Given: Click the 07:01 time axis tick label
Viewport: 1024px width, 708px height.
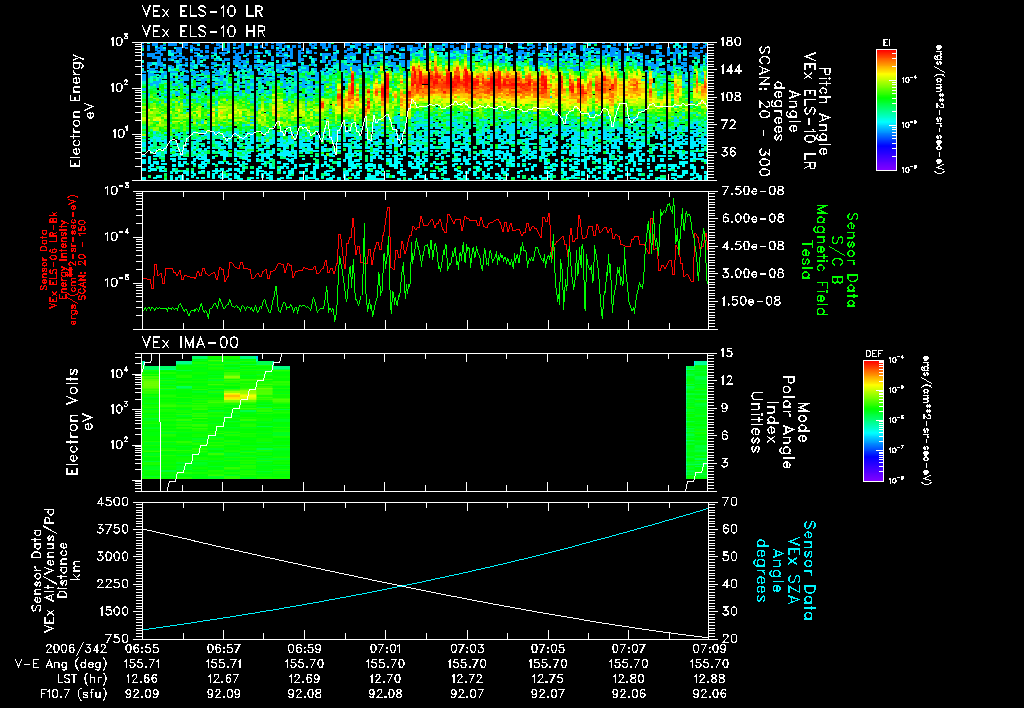Looking at the screenshot, I should pyautogui.click(x=385, y=649).
